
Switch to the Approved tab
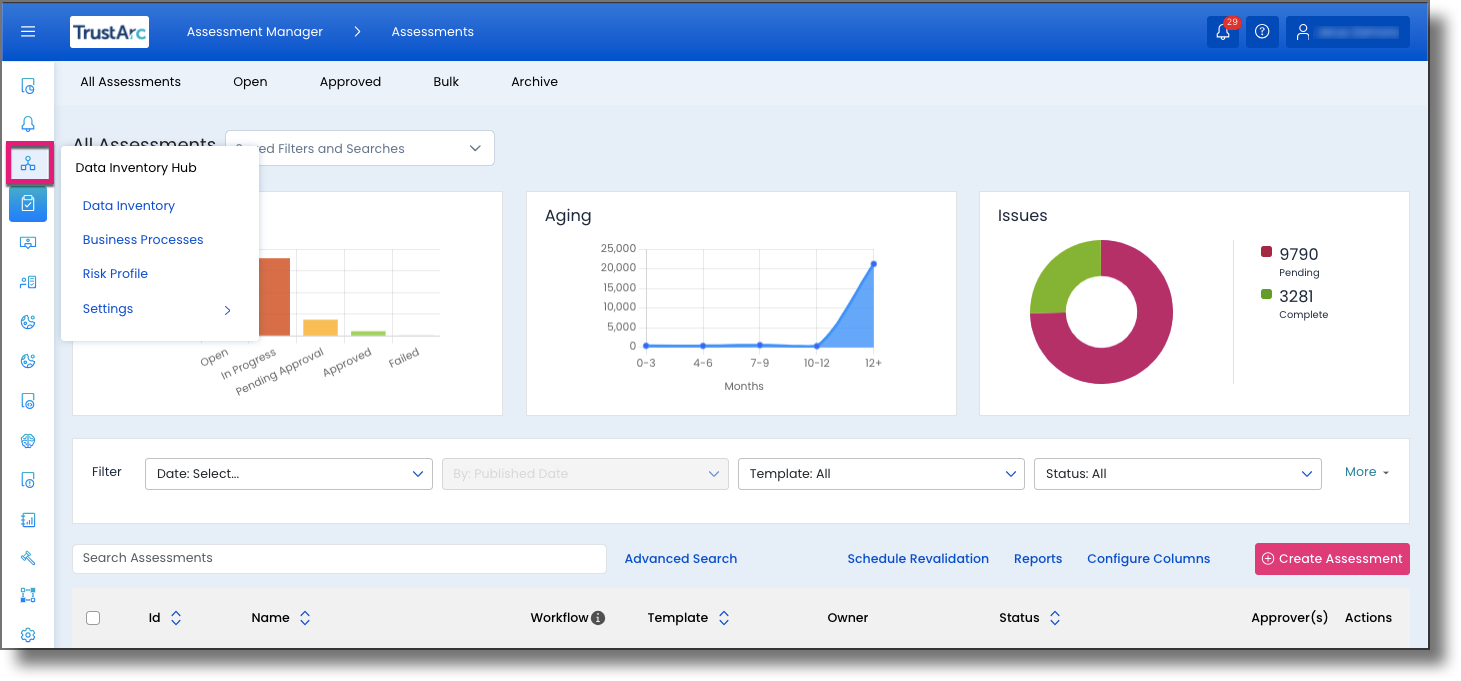pyautogui.click(x=350, y=82)
